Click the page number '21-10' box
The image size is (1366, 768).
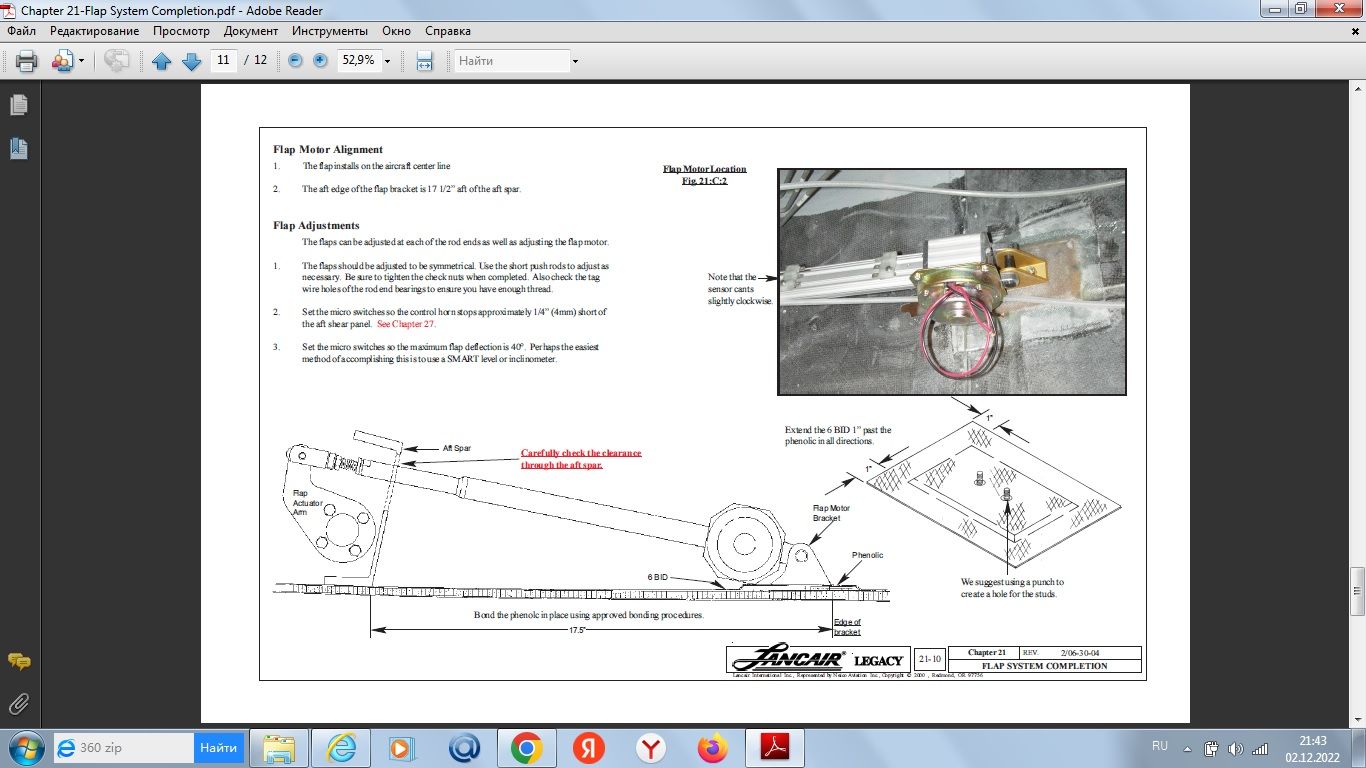(x=929, y=659)
